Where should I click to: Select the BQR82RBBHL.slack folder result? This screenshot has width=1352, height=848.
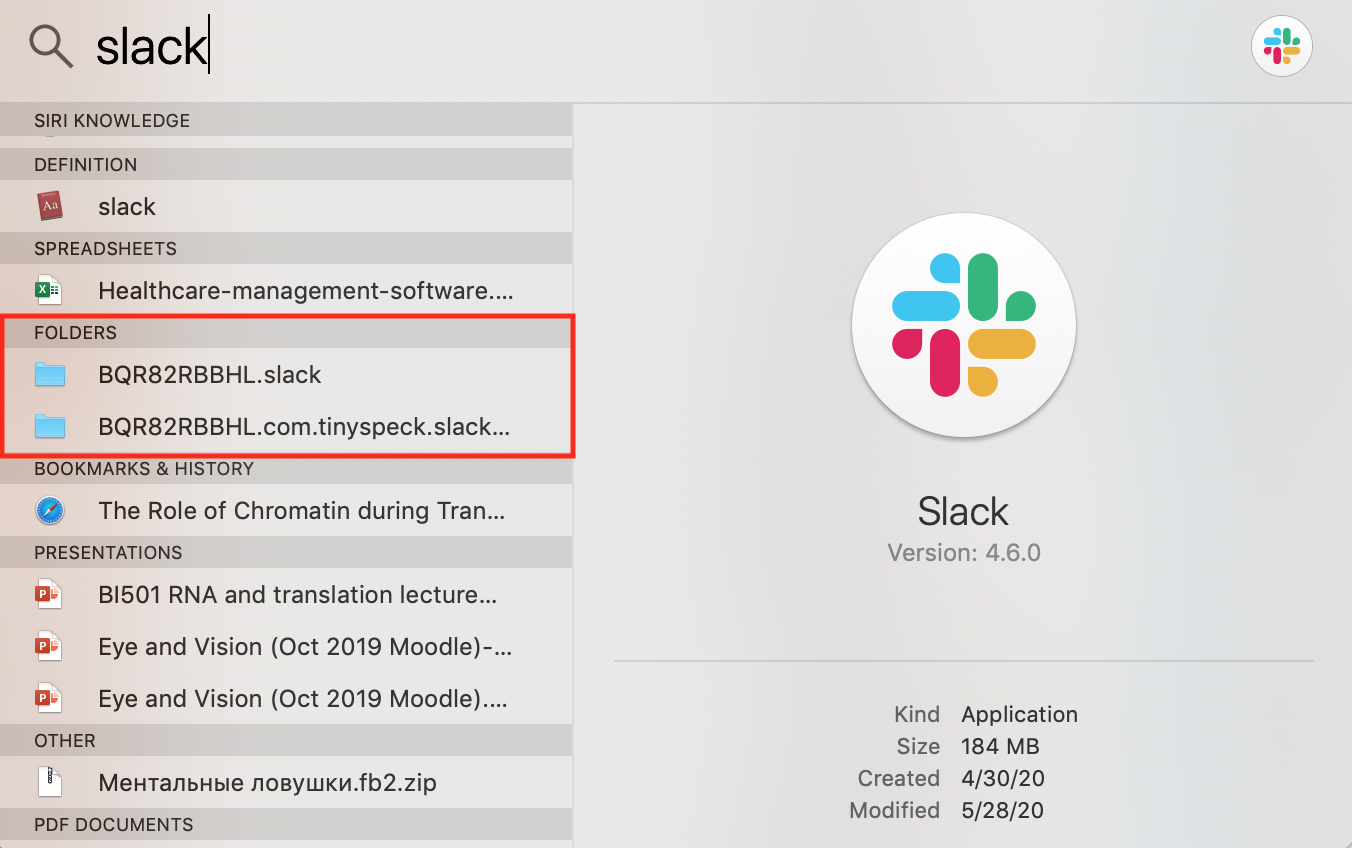tap(286, 375)
